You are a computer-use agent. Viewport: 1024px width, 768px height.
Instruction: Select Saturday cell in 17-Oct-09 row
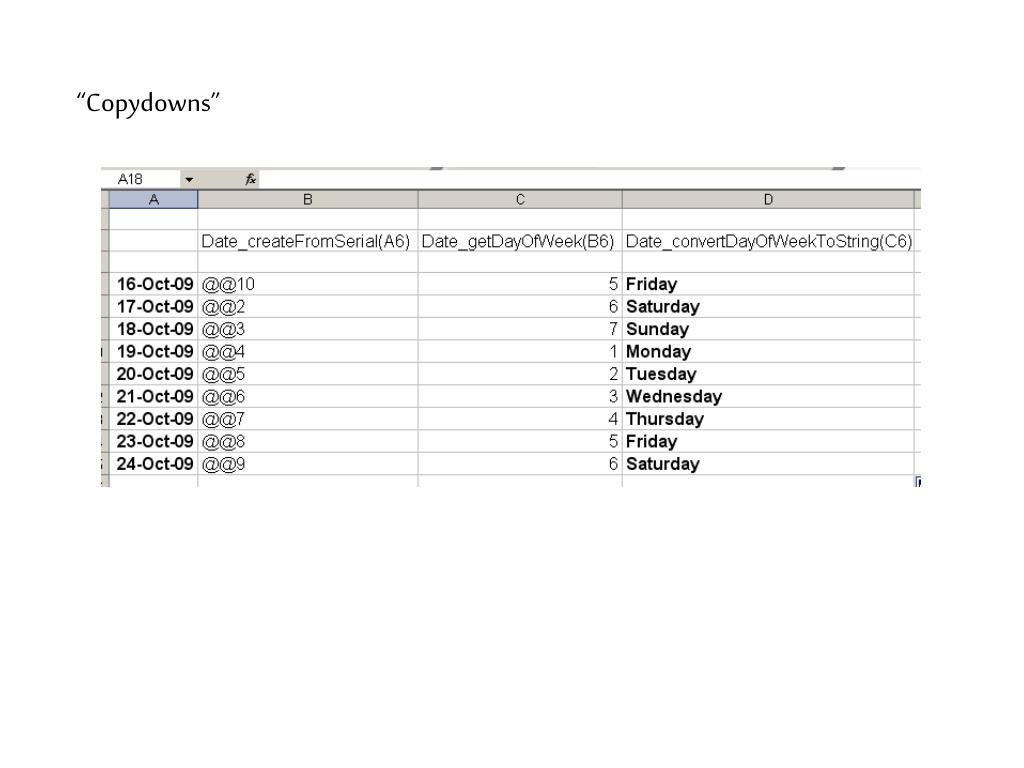[768, 306]
